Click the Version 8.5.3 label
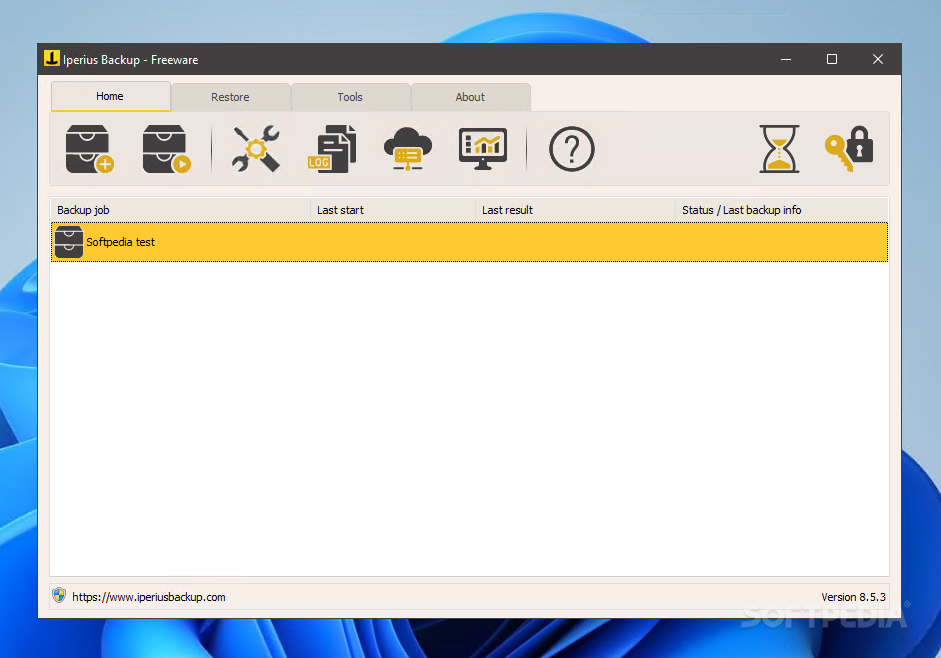Image resolution: width=941 pixels, height=658 pixels. coord(853,597)
